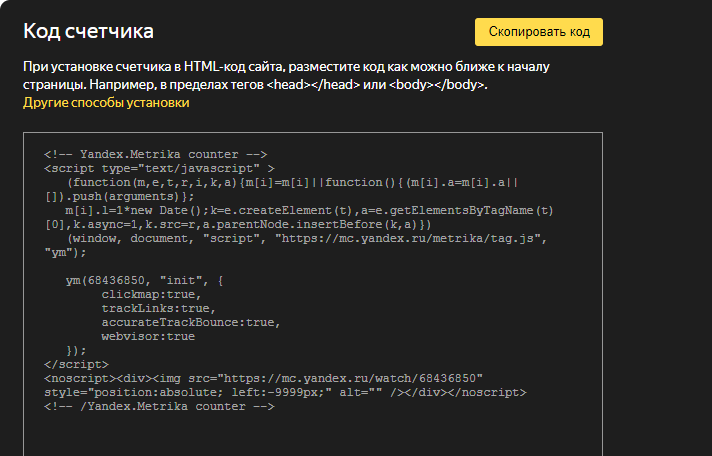Click the accurateTrackBounce:true parameter line
712x456 pixels.
pos(191,323)
